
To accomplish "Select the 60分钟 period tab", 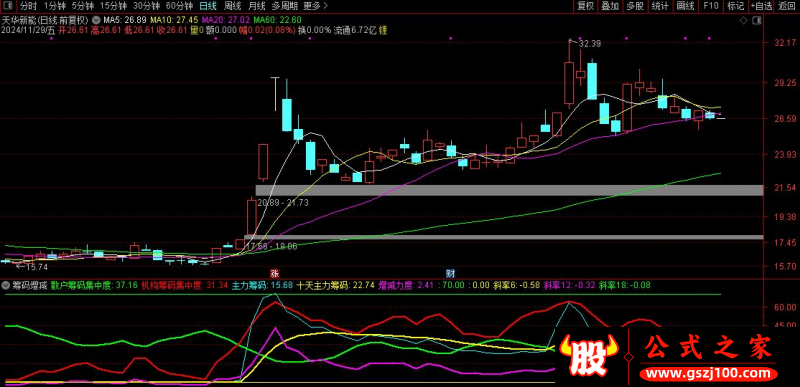I will click(x=180, y=6).
